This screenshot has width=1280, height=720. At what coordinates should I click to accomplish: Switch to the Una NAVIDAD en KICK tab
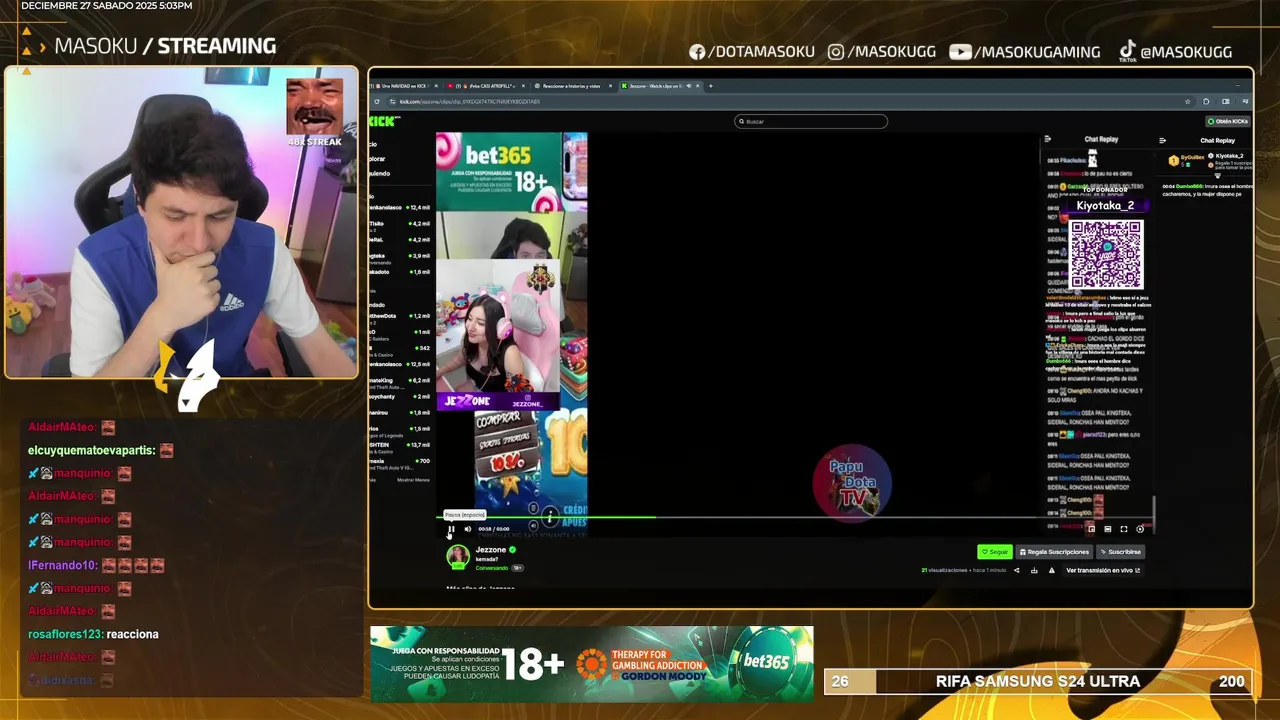click(x=403, y=86)
